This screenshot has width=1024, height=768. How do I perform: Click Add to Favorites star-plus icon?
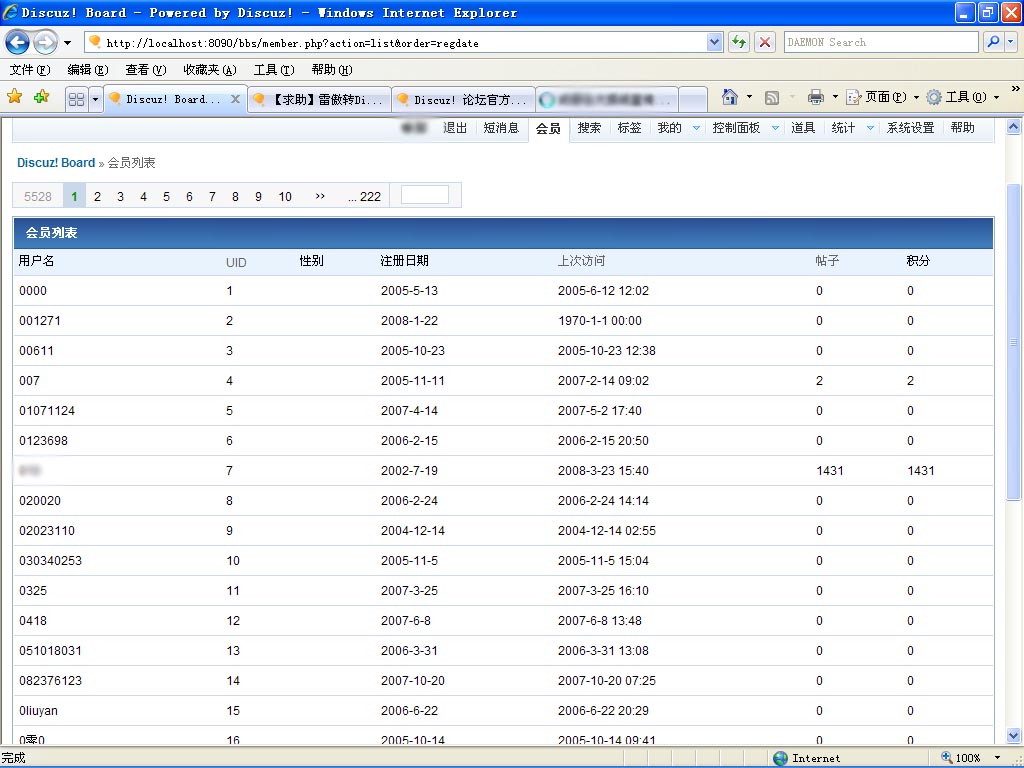click(x=42, y=97)
